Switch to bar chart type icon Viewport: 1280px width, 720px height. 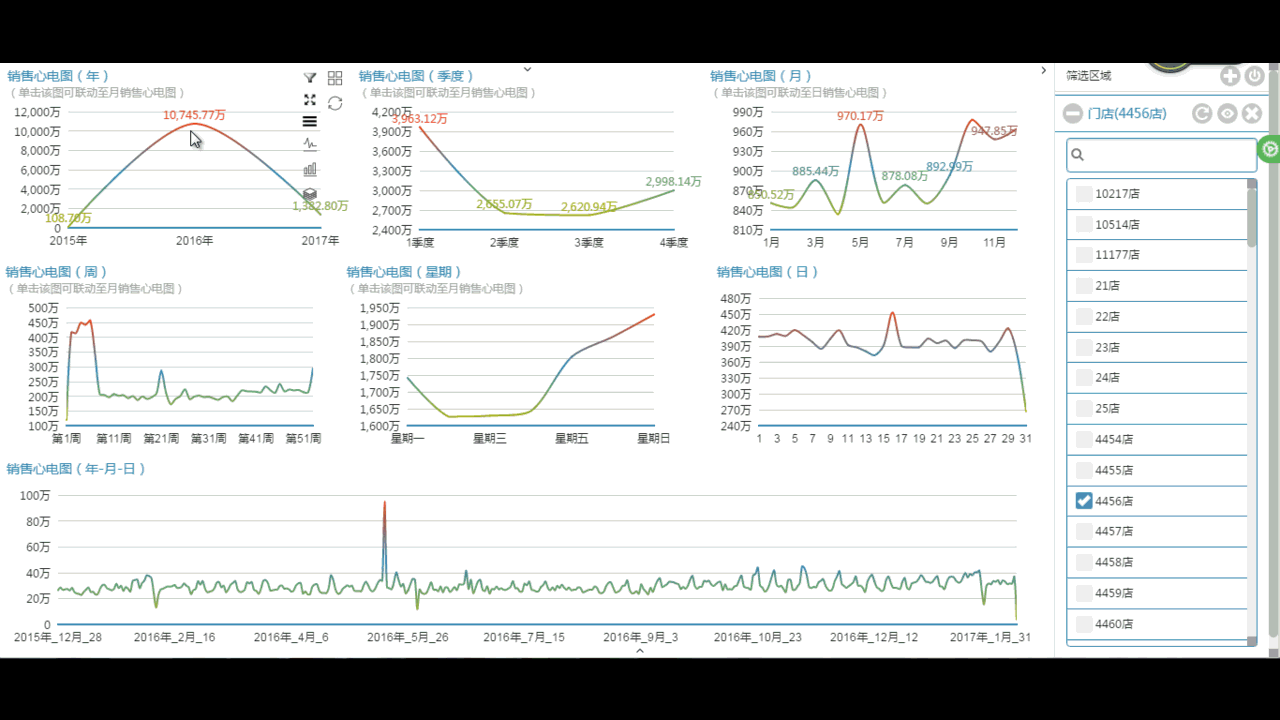310,169
